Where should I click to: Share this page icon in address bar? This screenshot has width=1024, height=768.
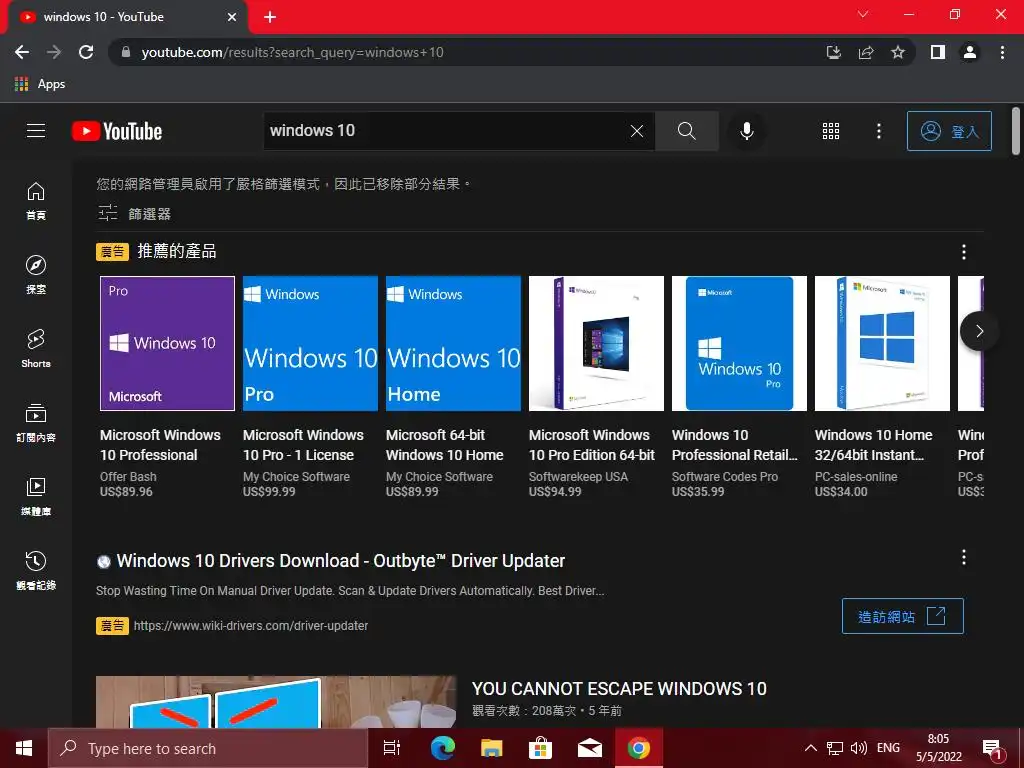pos(866,52)
